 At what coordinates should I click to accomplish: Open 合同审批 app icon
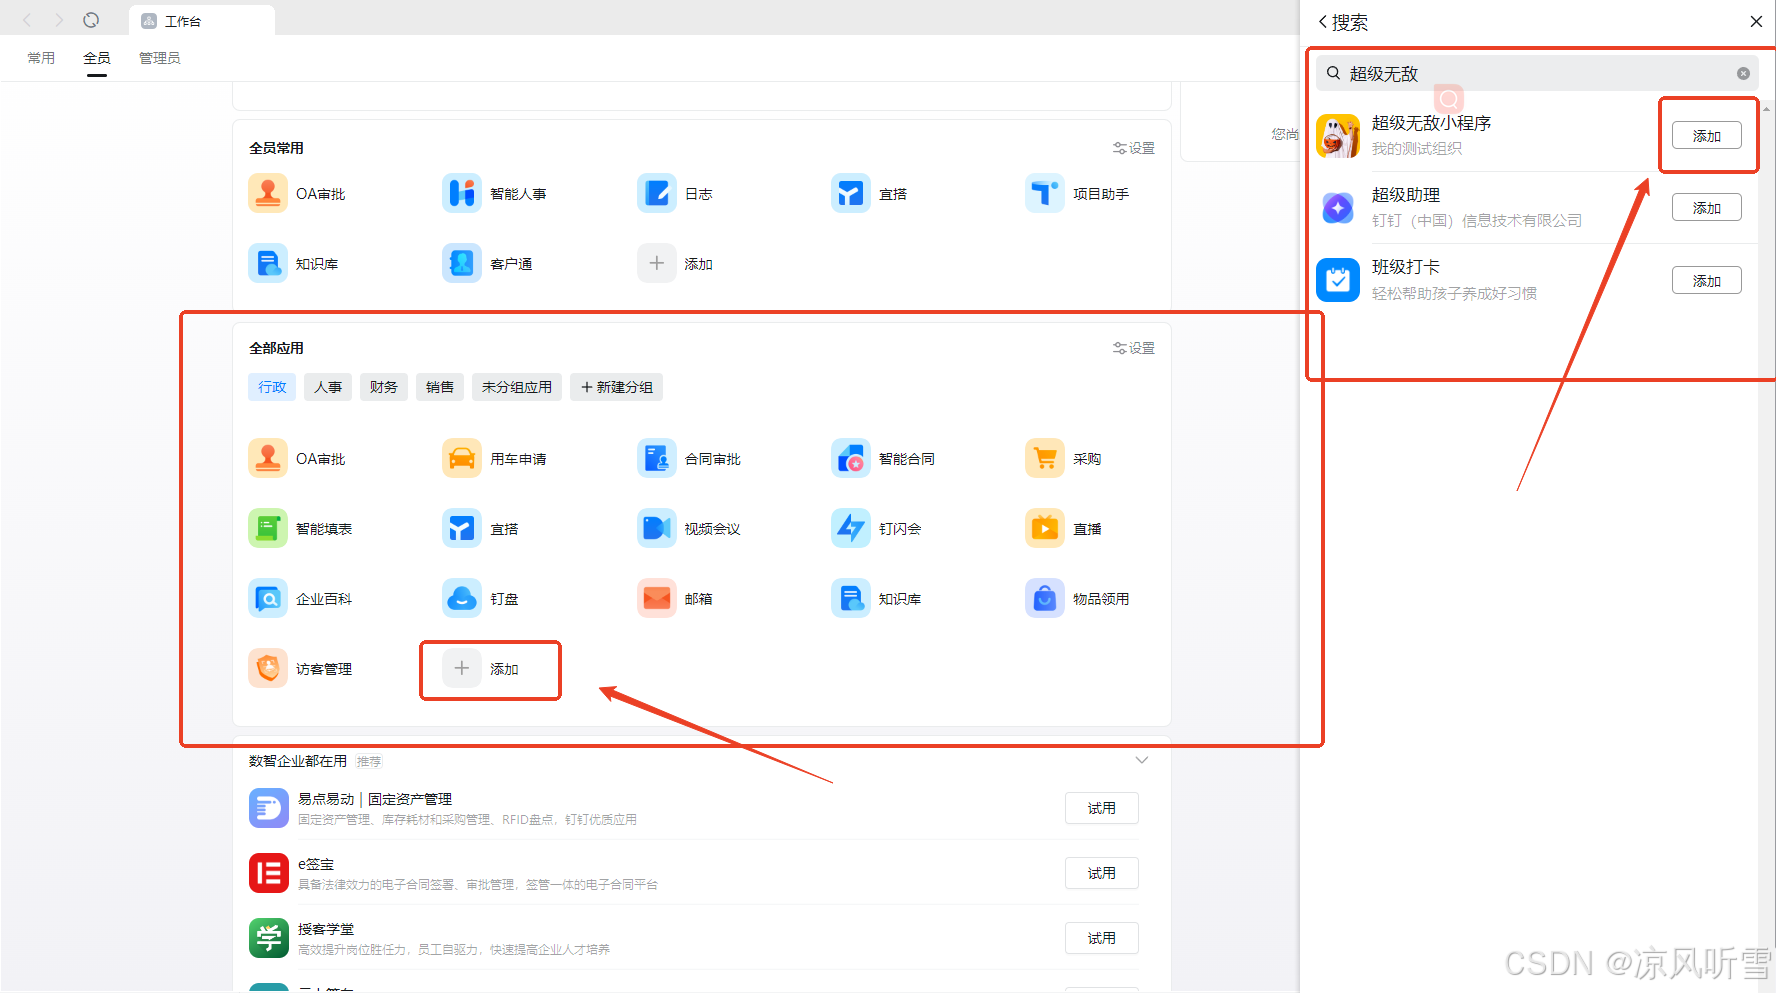[x=656, y=458]
